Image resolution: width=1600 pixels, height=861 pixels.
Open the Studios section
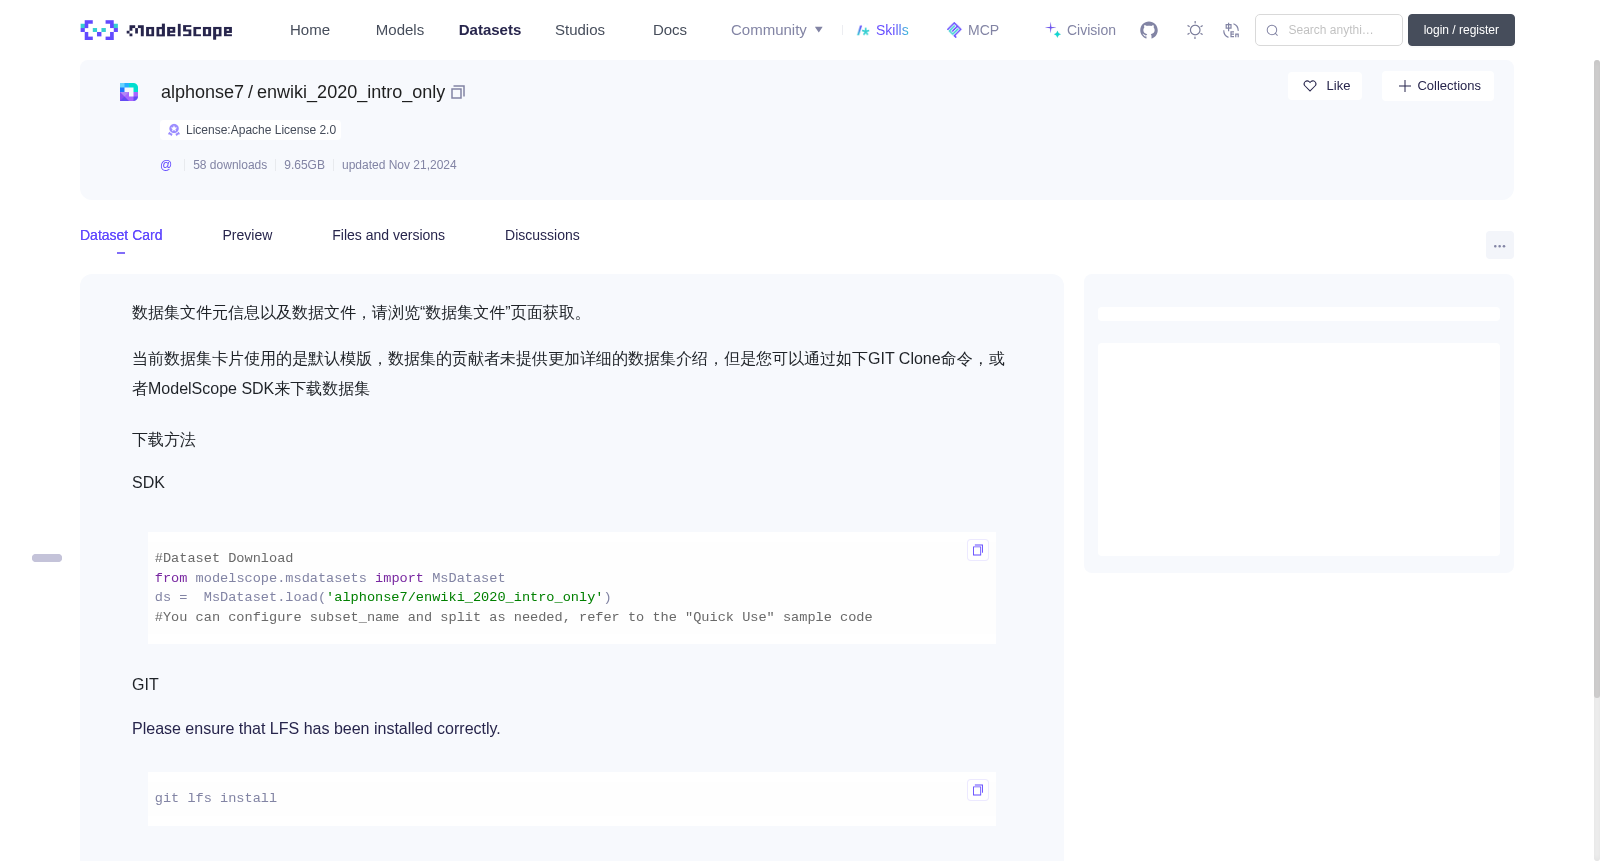[580, 30]
